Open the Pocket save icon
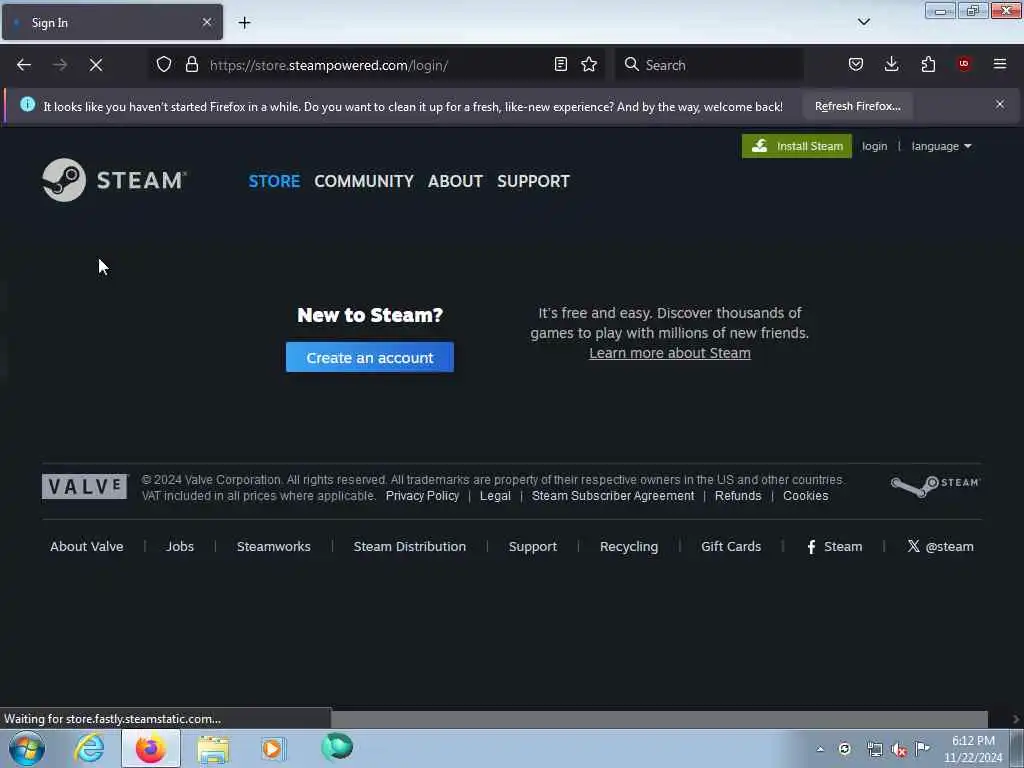The width and height of the screenshot is (1024, 768). tap(856, 65)
